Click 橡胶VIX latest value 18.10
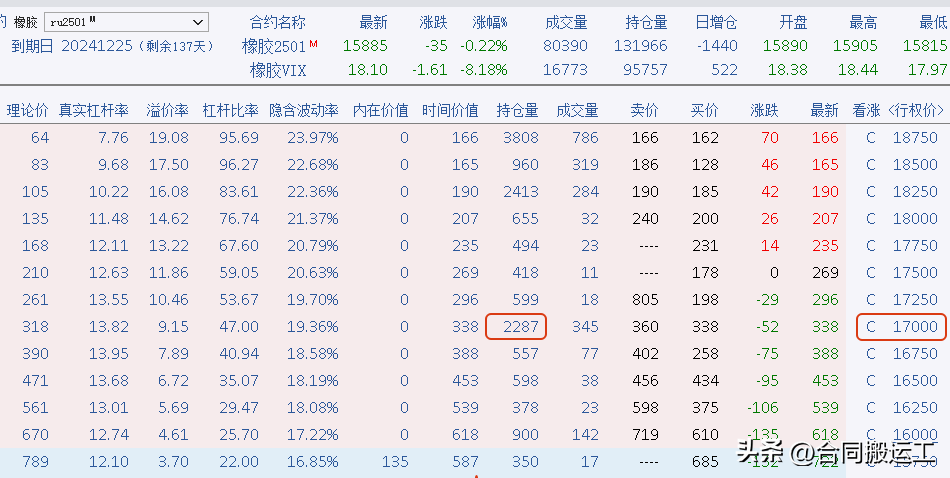Viewport: 950px width, 478px height. [x=368, y=70]
